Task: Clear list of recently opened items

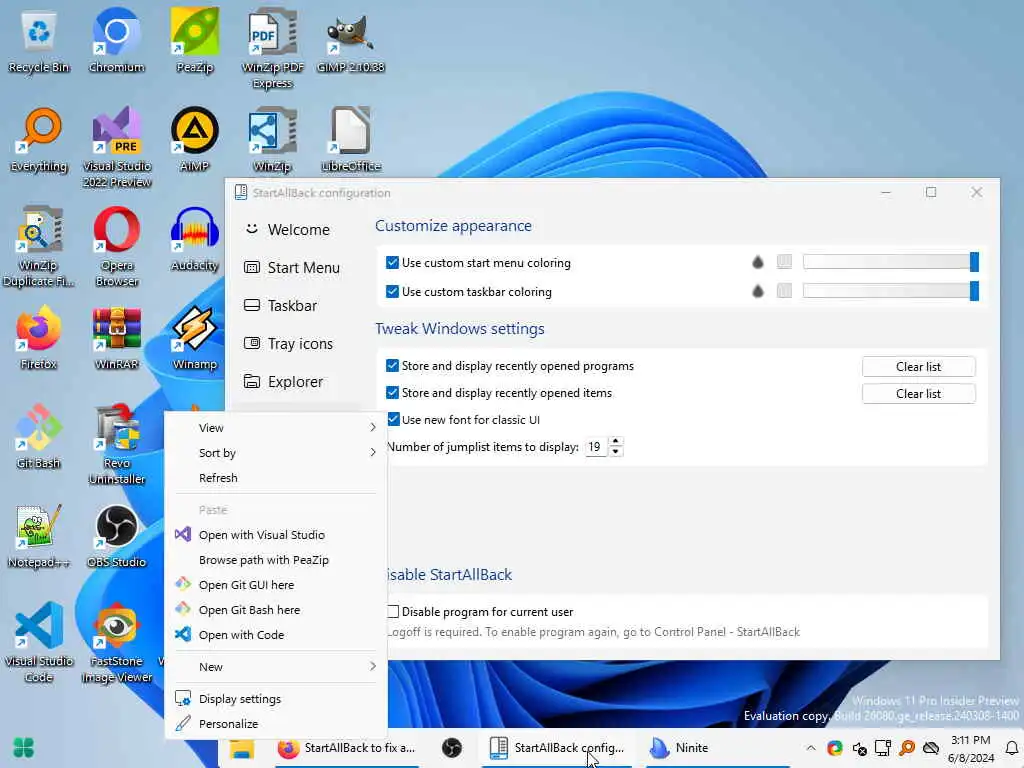Action: [x=918, y=394]
